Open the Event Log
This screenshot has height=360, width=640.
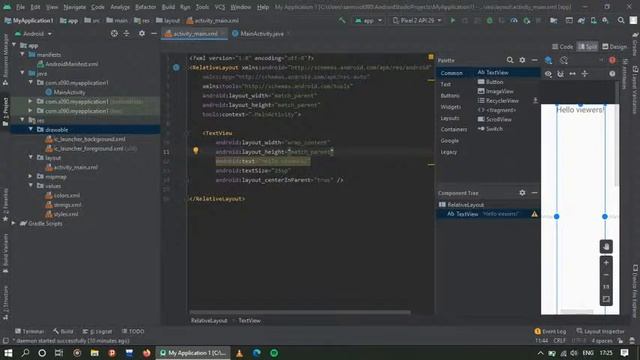point(550,331)
